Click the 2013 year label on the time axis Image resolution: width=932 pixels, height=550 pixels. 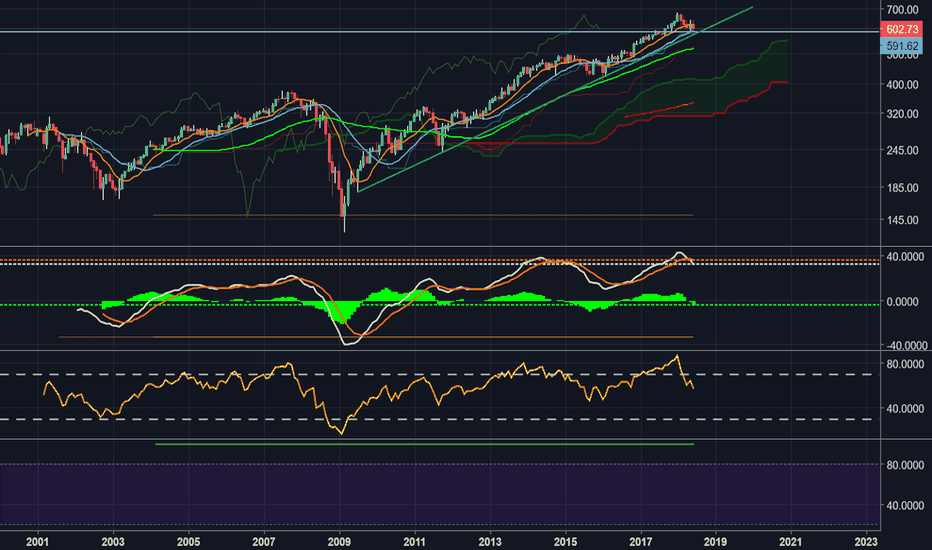[490, 542]
